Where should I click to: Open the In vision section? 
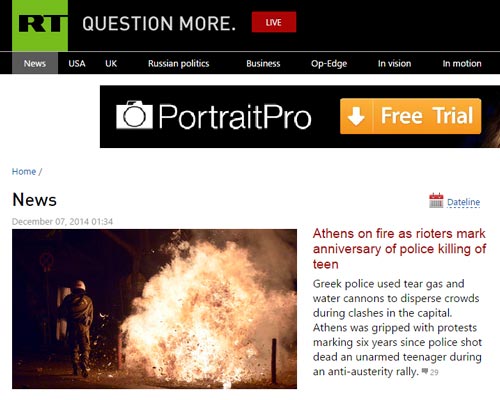click(x=394, y=63)
